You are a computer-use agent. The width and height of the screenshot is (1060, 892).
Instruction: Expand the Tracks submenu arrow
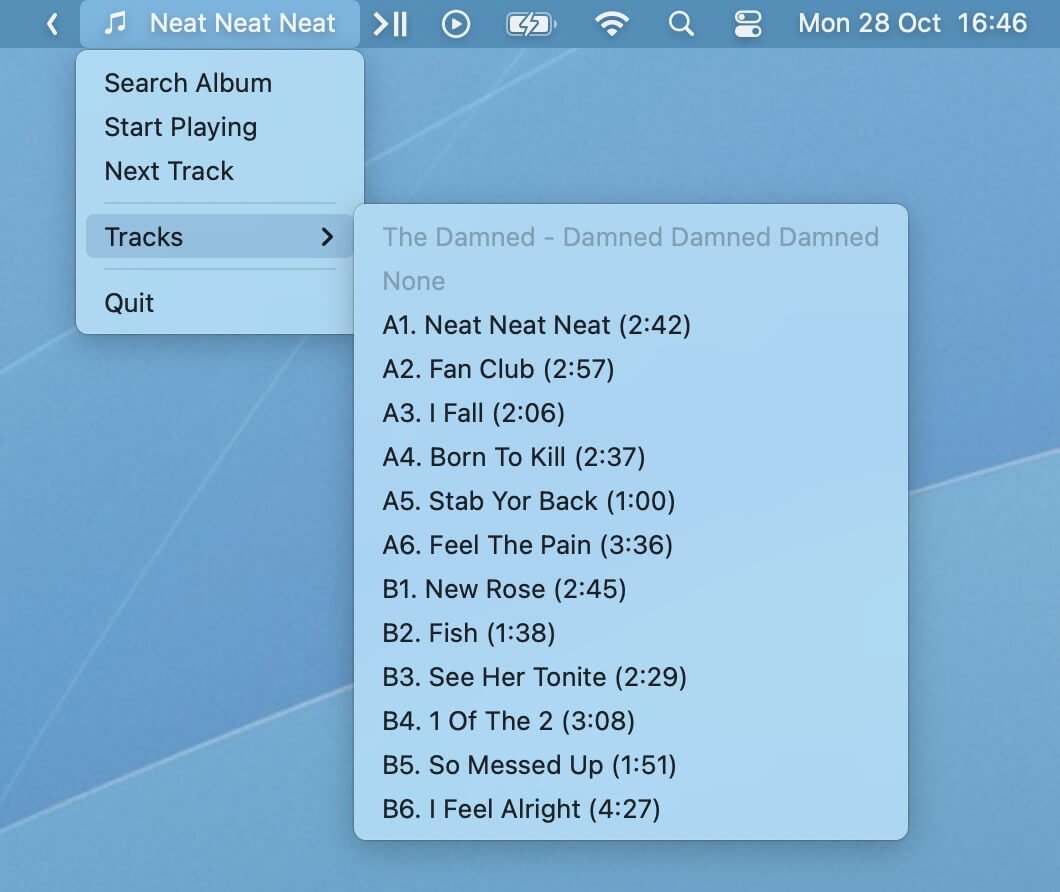(x=326, y=237)
